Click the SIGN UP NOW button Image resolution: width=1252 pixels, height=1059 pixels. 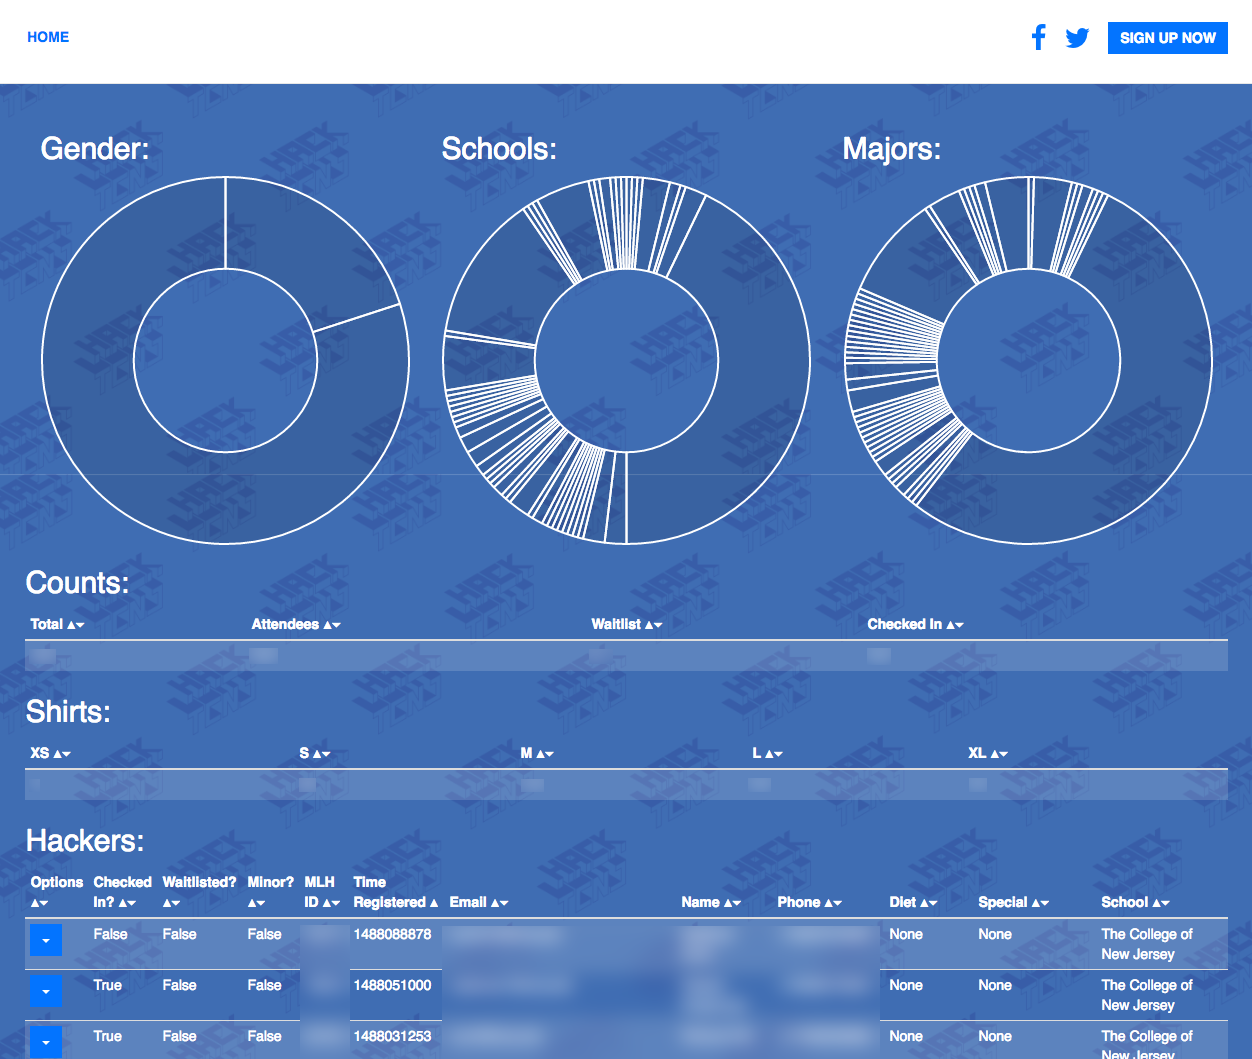(x=1167, y=38)
